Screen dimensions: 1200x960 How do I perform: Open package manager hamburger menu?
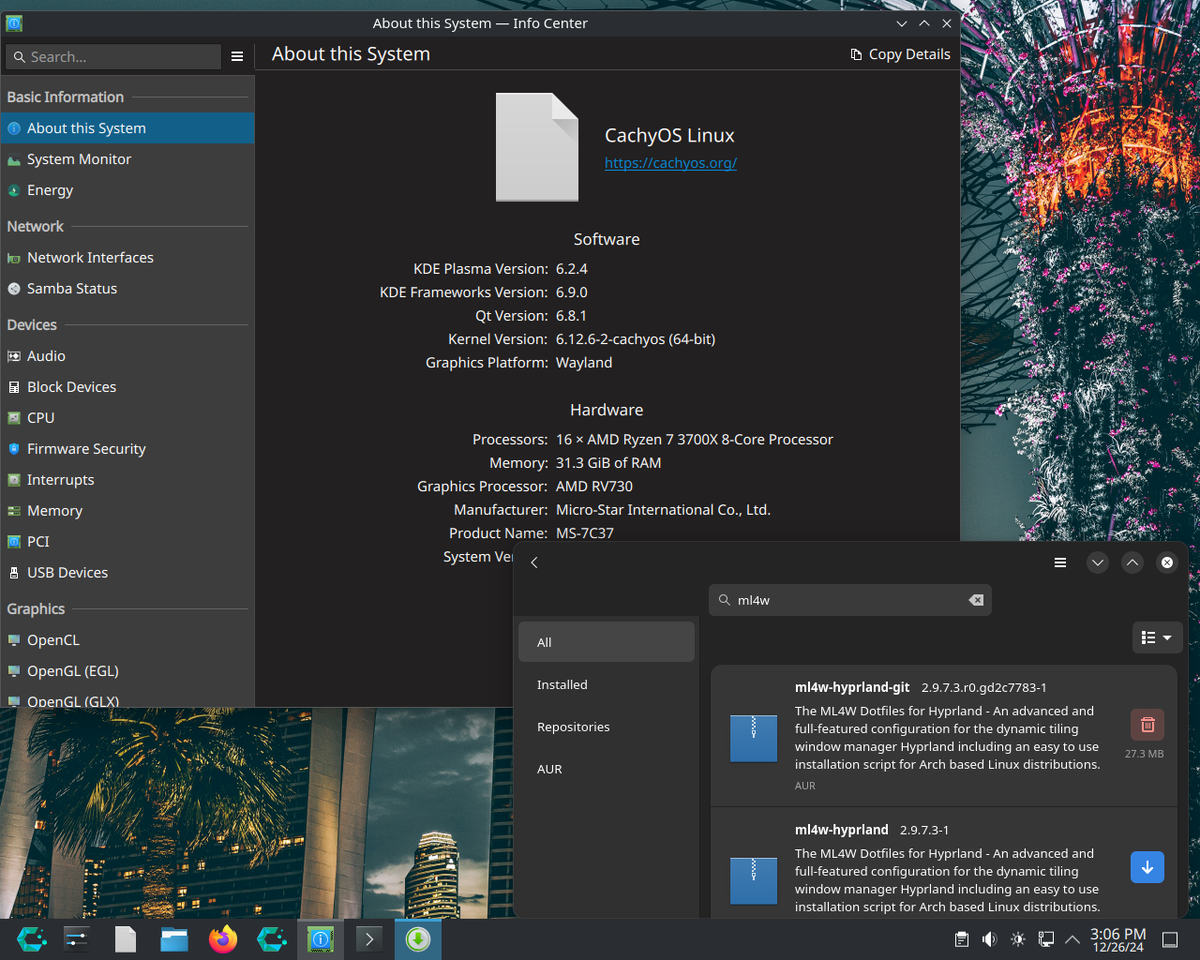[x=1060, y=563]
